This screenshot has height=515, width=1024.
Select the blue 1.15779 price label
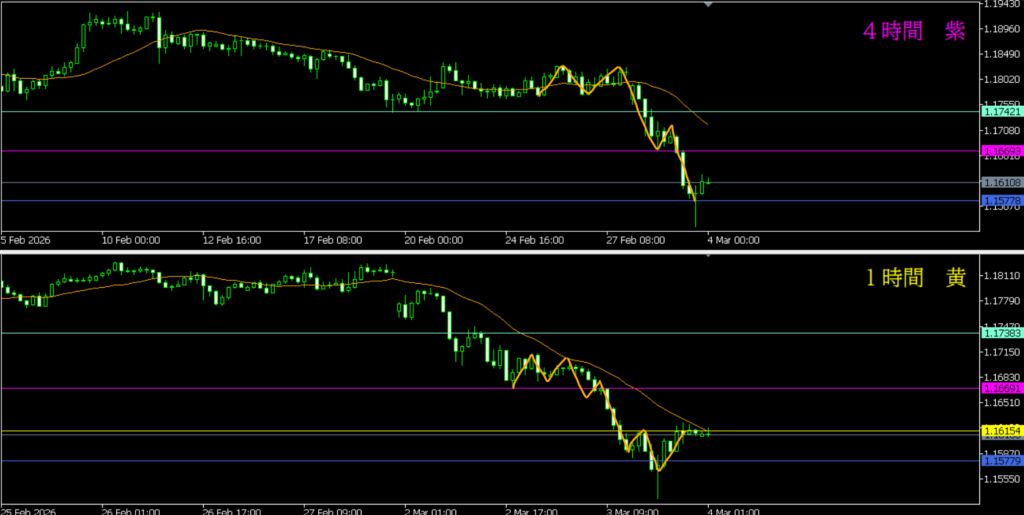click(1002, 461)
